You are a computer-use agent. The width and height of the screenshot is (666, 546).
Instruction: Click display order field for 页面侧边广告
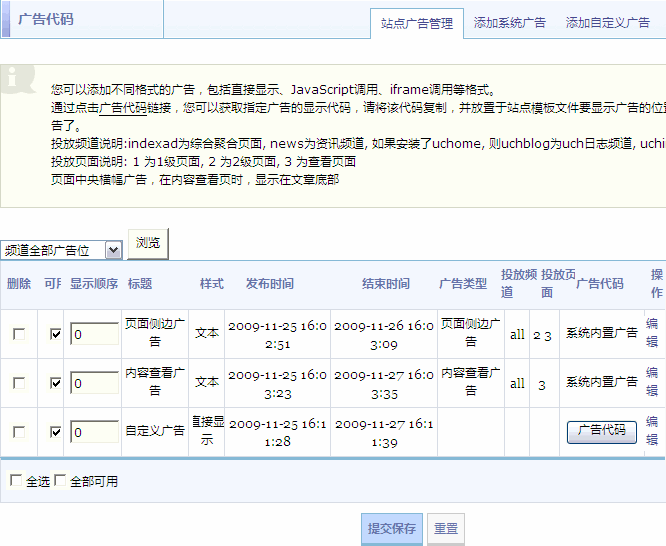pos(94,334)
